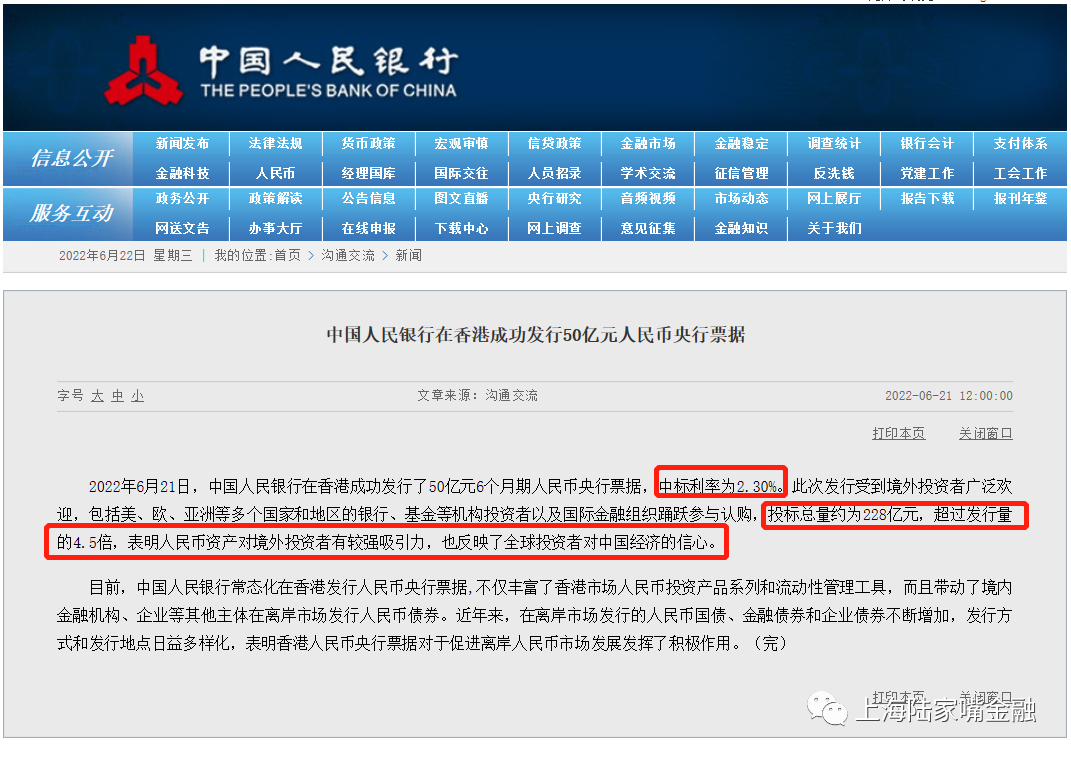Open 经理国库 menu item

point(369,174)
